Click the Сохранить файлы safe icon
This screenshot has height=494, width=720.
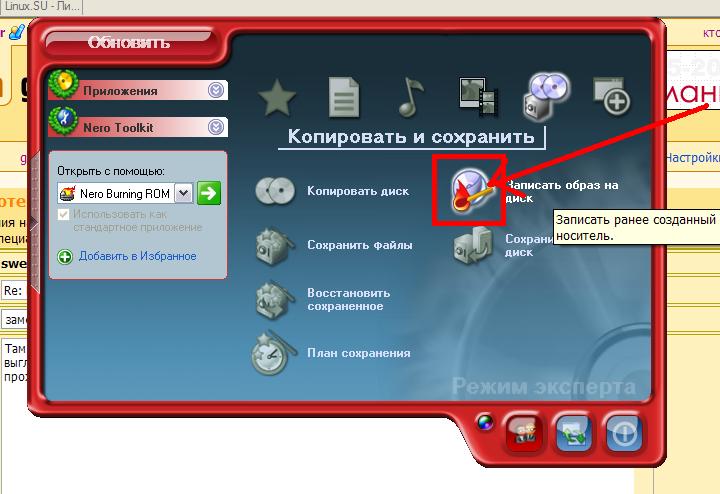(274, 246)
